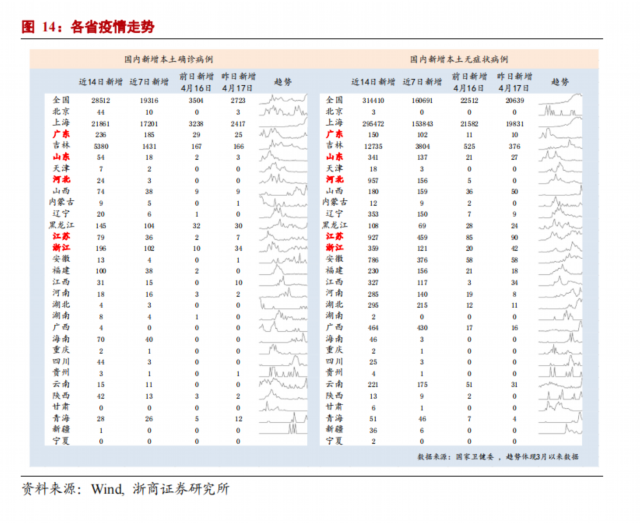Click 全国 trend sparkline in asymptomatic-cases table
Screen dimensions: 640x523
coord(565,101)
